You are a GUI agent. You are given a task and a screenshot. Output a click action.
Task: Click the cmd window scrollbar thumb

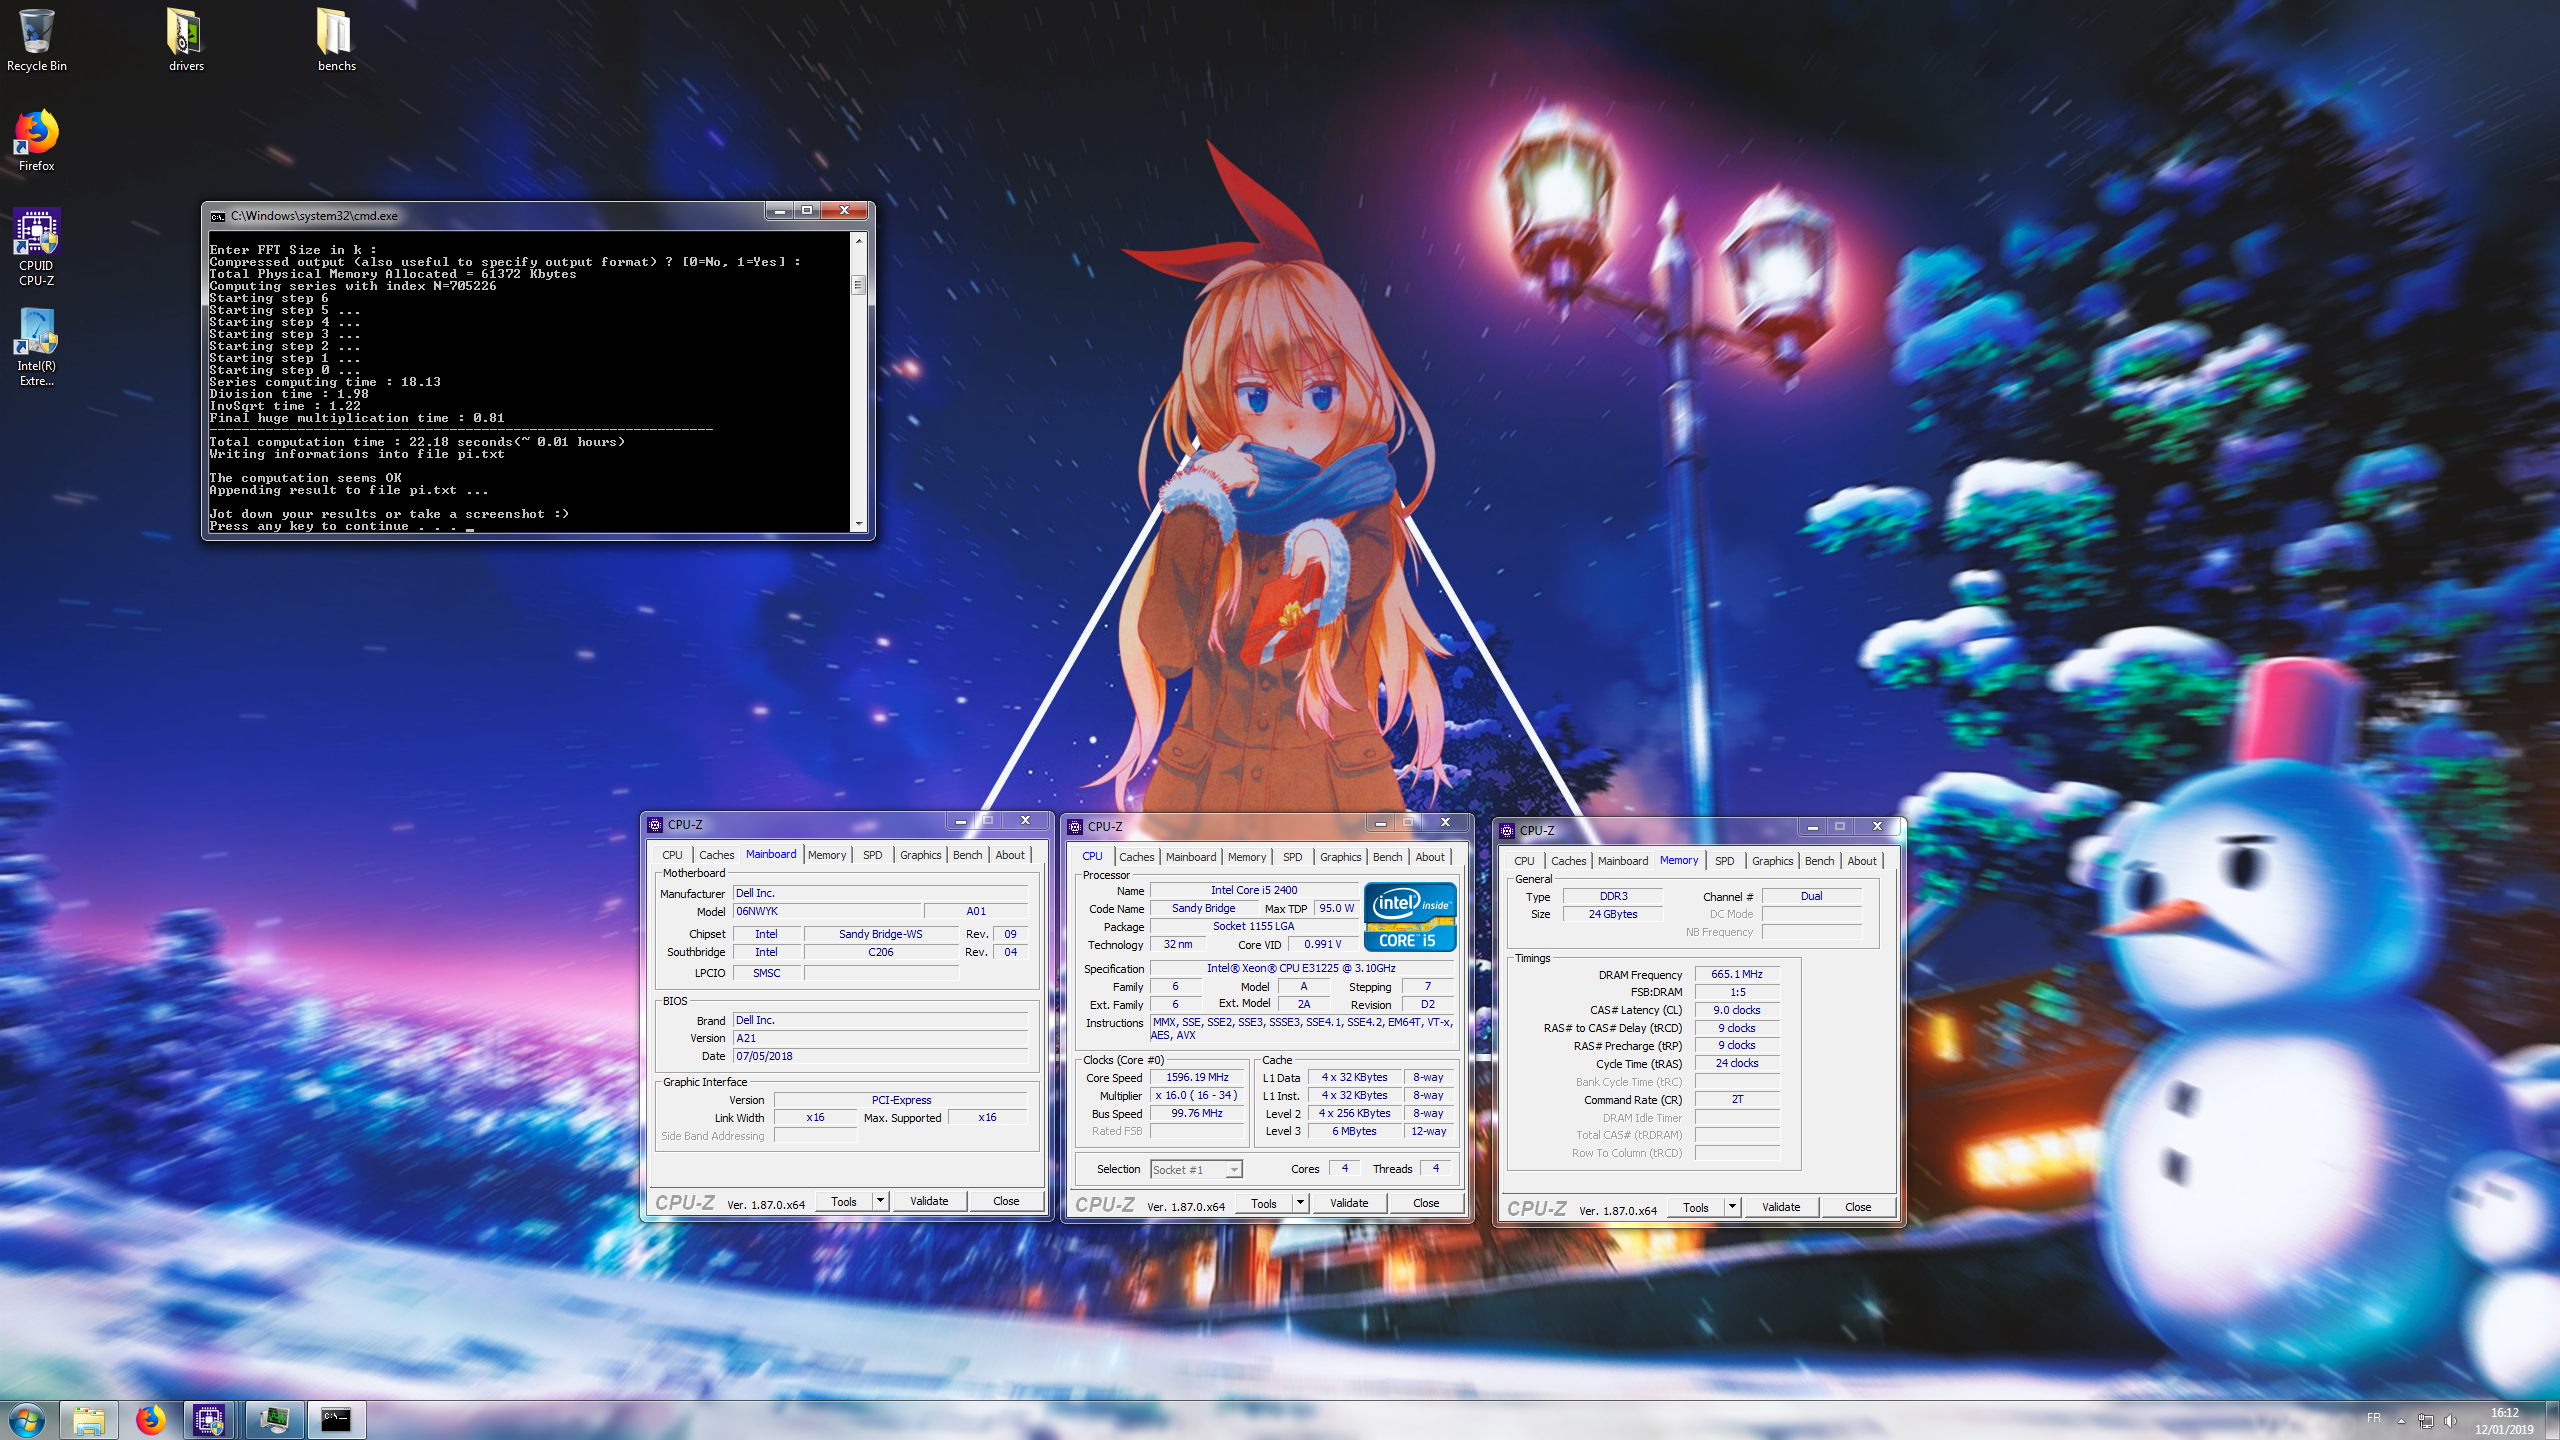tap(858, 285)
